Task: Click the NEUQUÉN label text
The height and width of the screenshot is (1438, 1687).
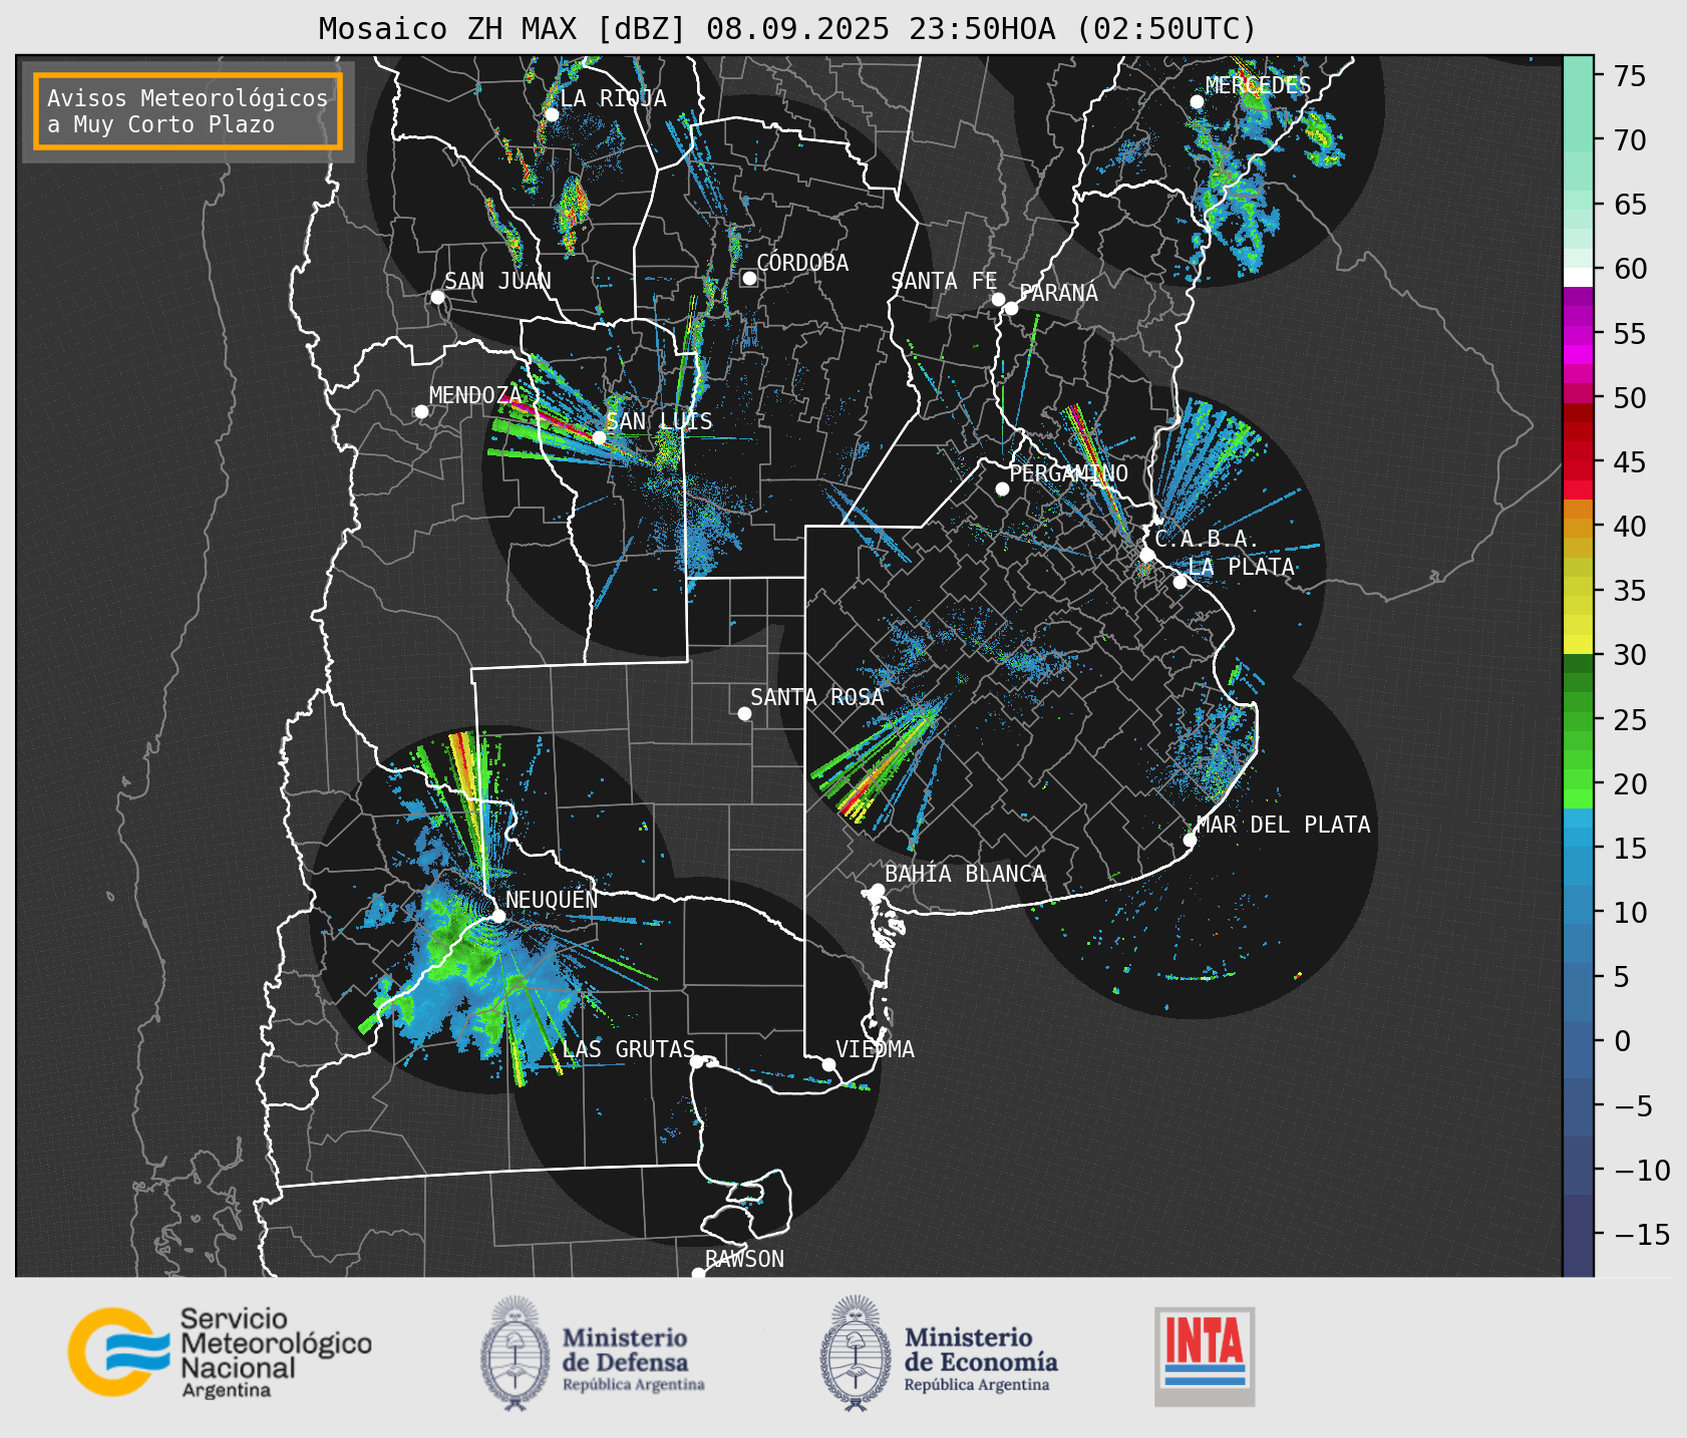Action: tap(552, 899)
